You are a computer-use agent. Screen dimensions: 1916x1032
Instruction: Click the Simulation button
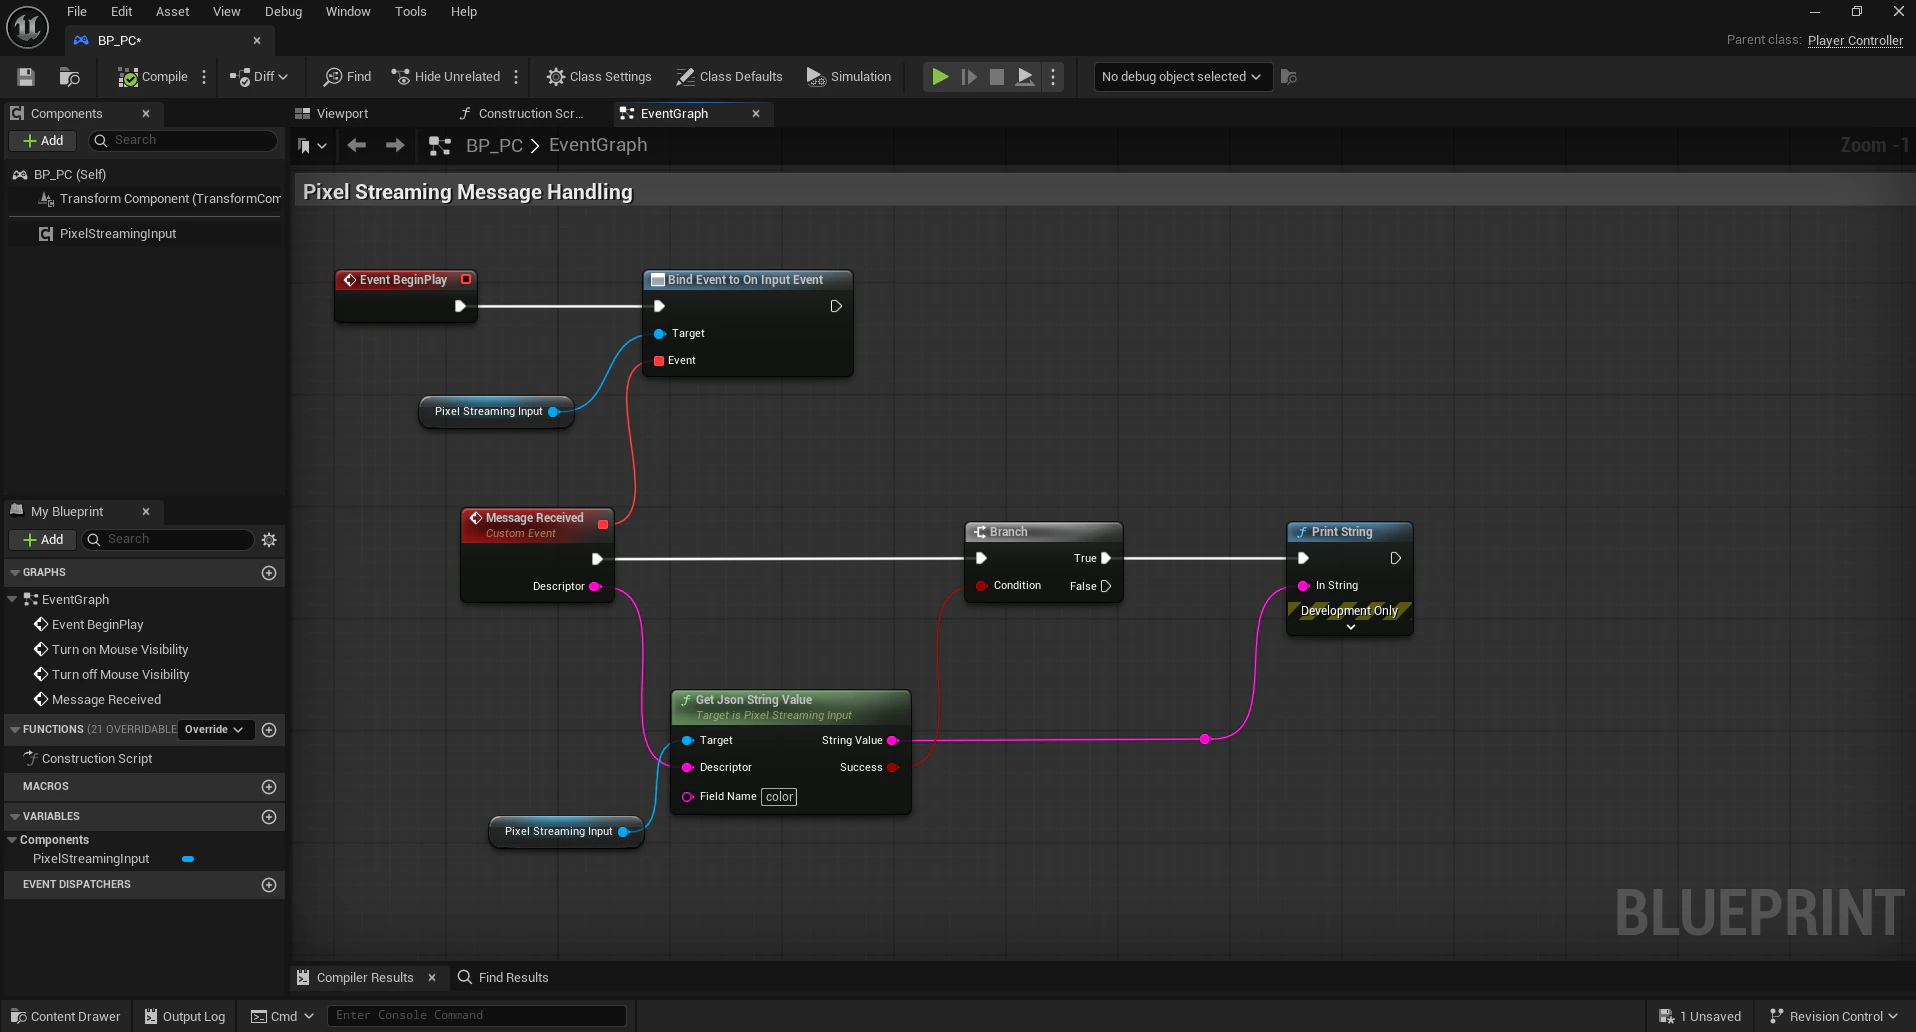[x=848, y=77]
